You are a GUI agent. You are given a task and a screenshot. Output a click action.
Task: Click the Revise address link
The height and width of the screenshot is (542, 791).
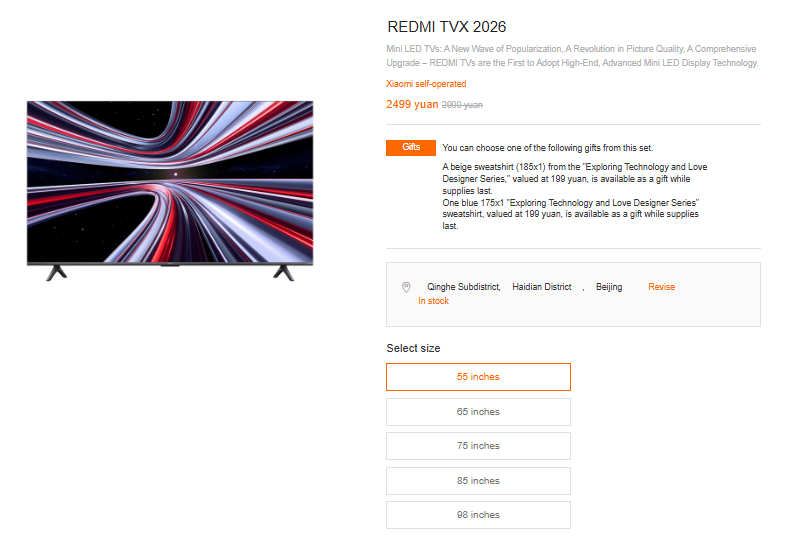[661, 287]
